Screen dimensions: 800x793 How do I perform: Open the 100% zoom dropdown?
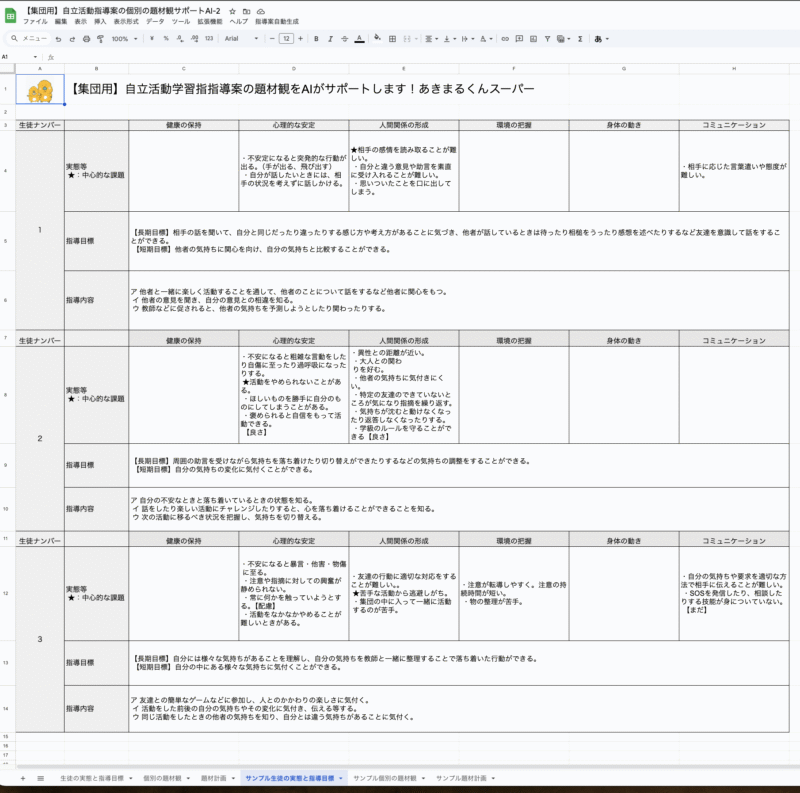[125, 39]
